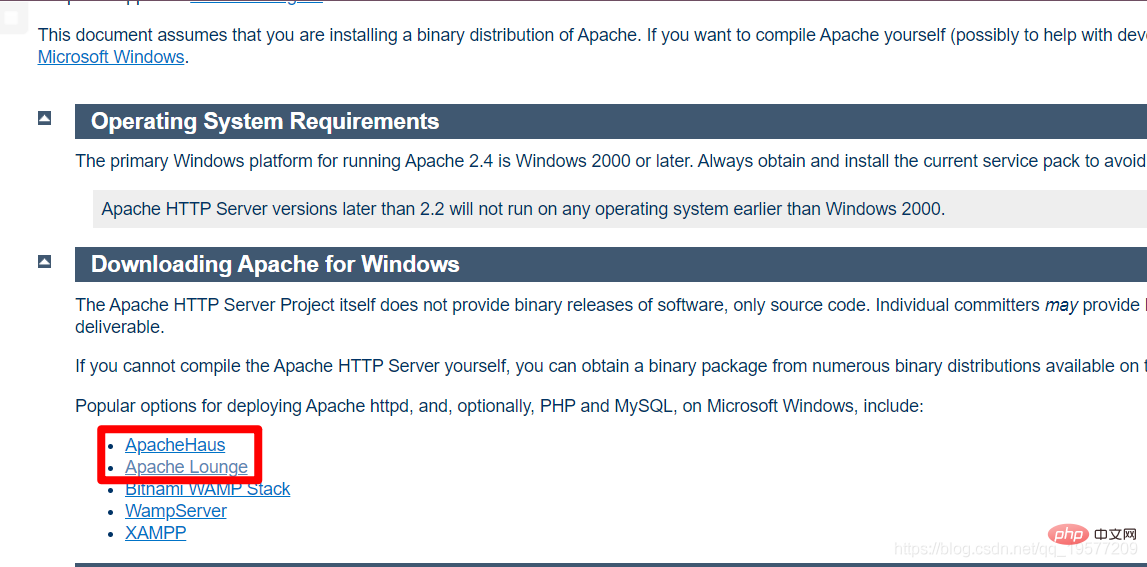1147x567 pixels.
Task: Open the ApacheHaus link
Action: pyautogui.click(x=175, y=445)
